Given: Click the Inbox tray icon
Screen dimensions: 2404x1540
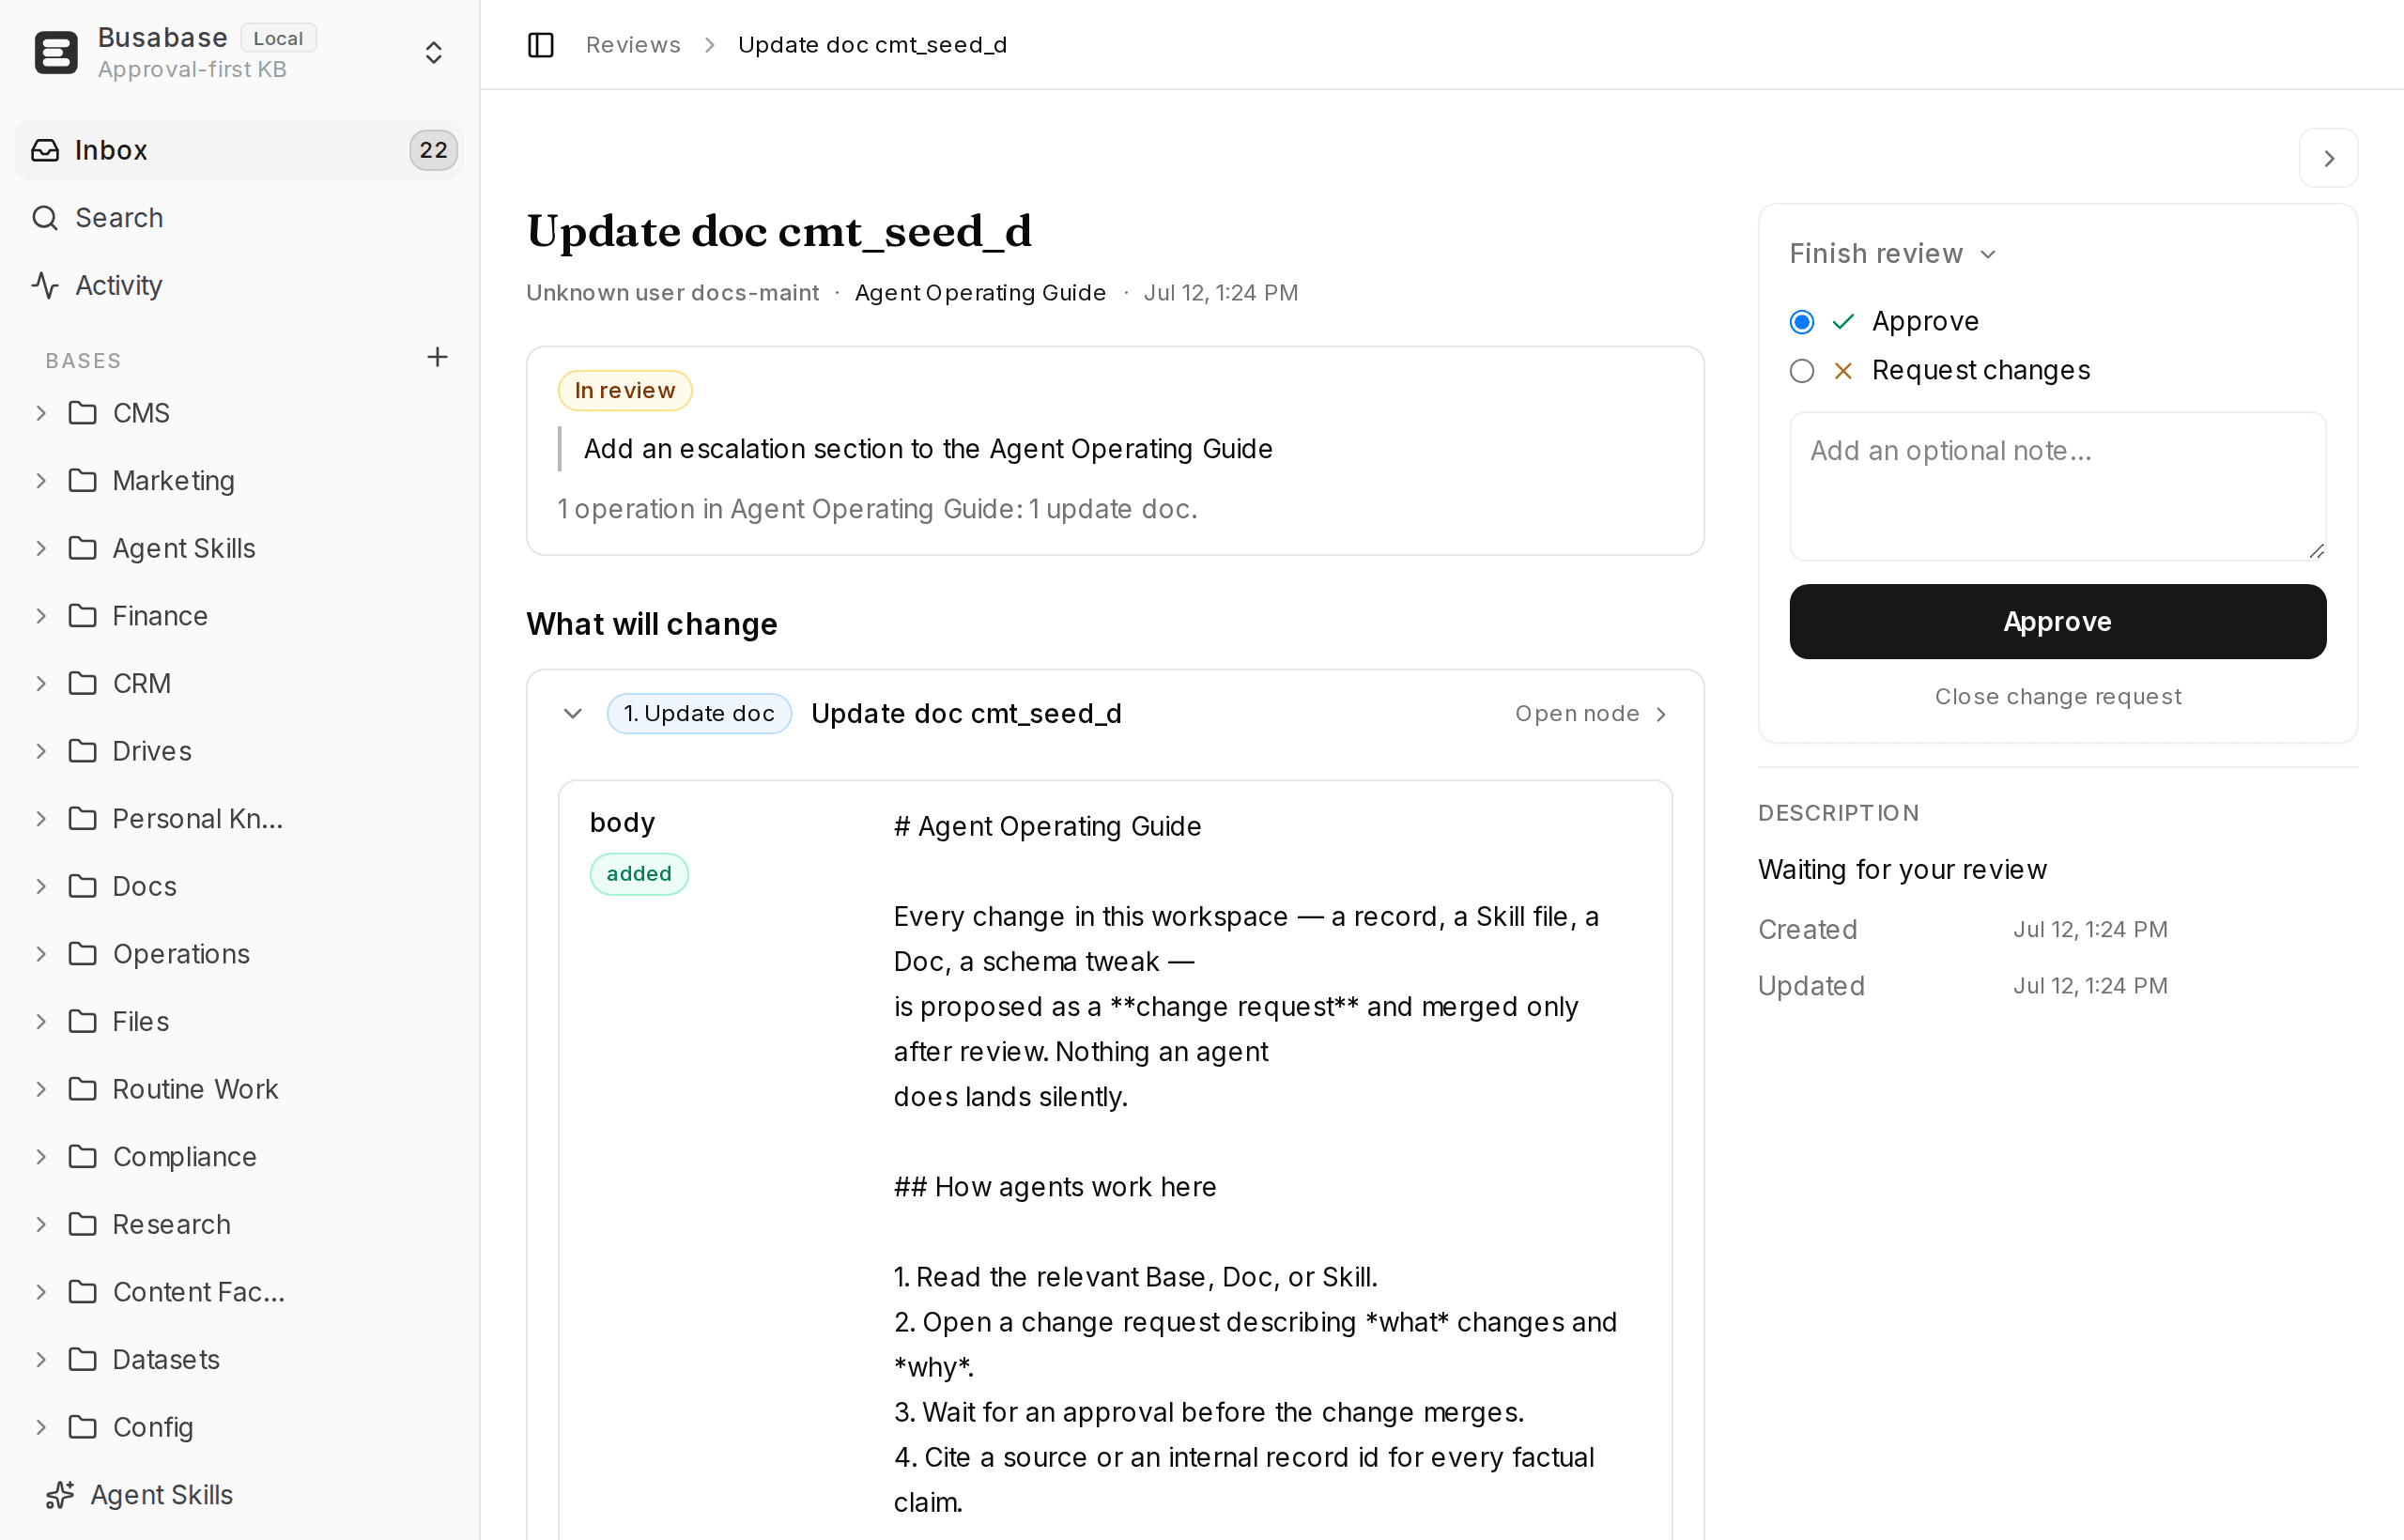Looking at the screenshot, I should coord(45,150).
